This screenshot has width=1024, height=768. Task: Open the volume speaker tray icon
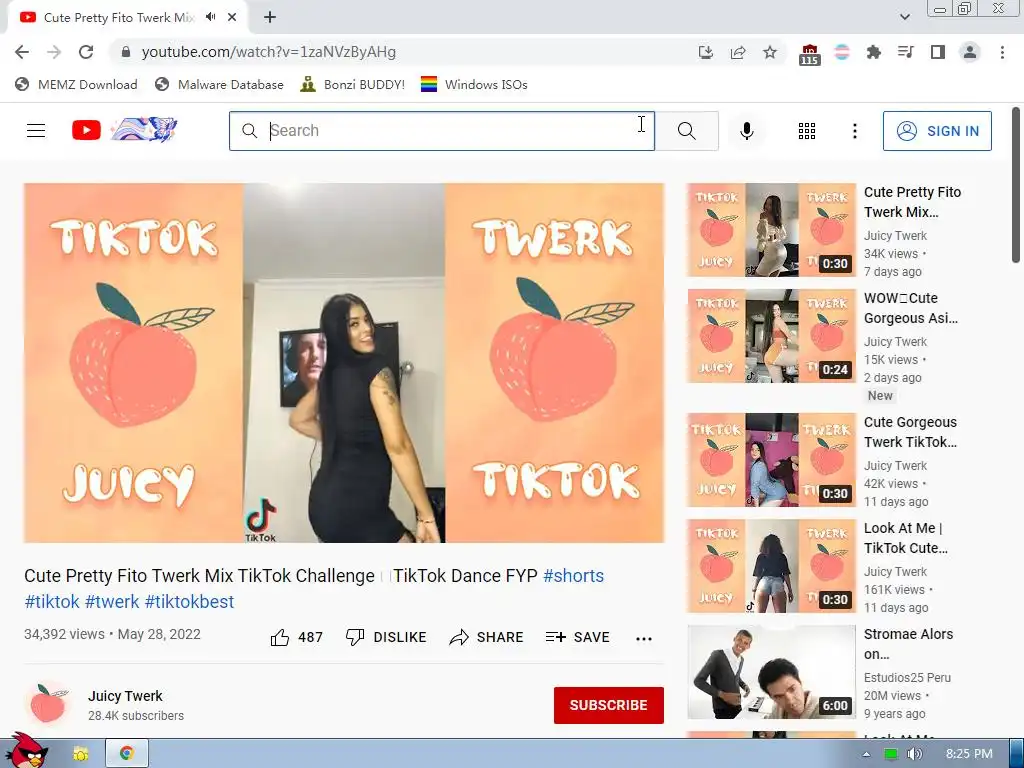914,754
